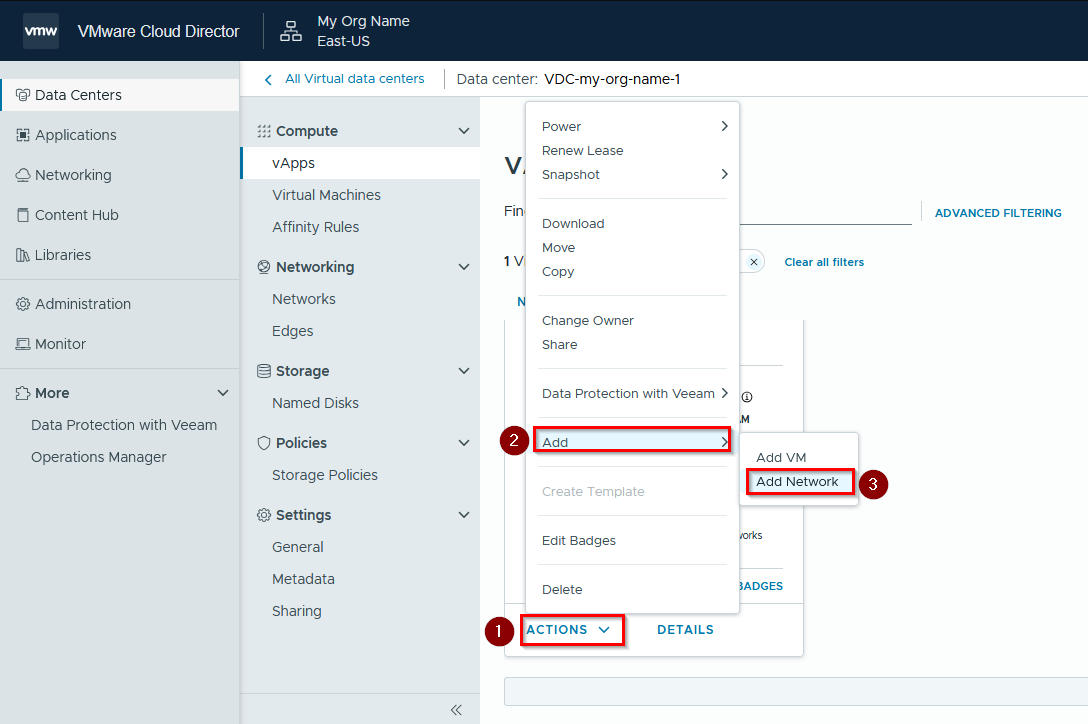The height and width of the screenshot is (724, 1088).
Task: Open Operations Manager
Action: click(x=99, y=457)
